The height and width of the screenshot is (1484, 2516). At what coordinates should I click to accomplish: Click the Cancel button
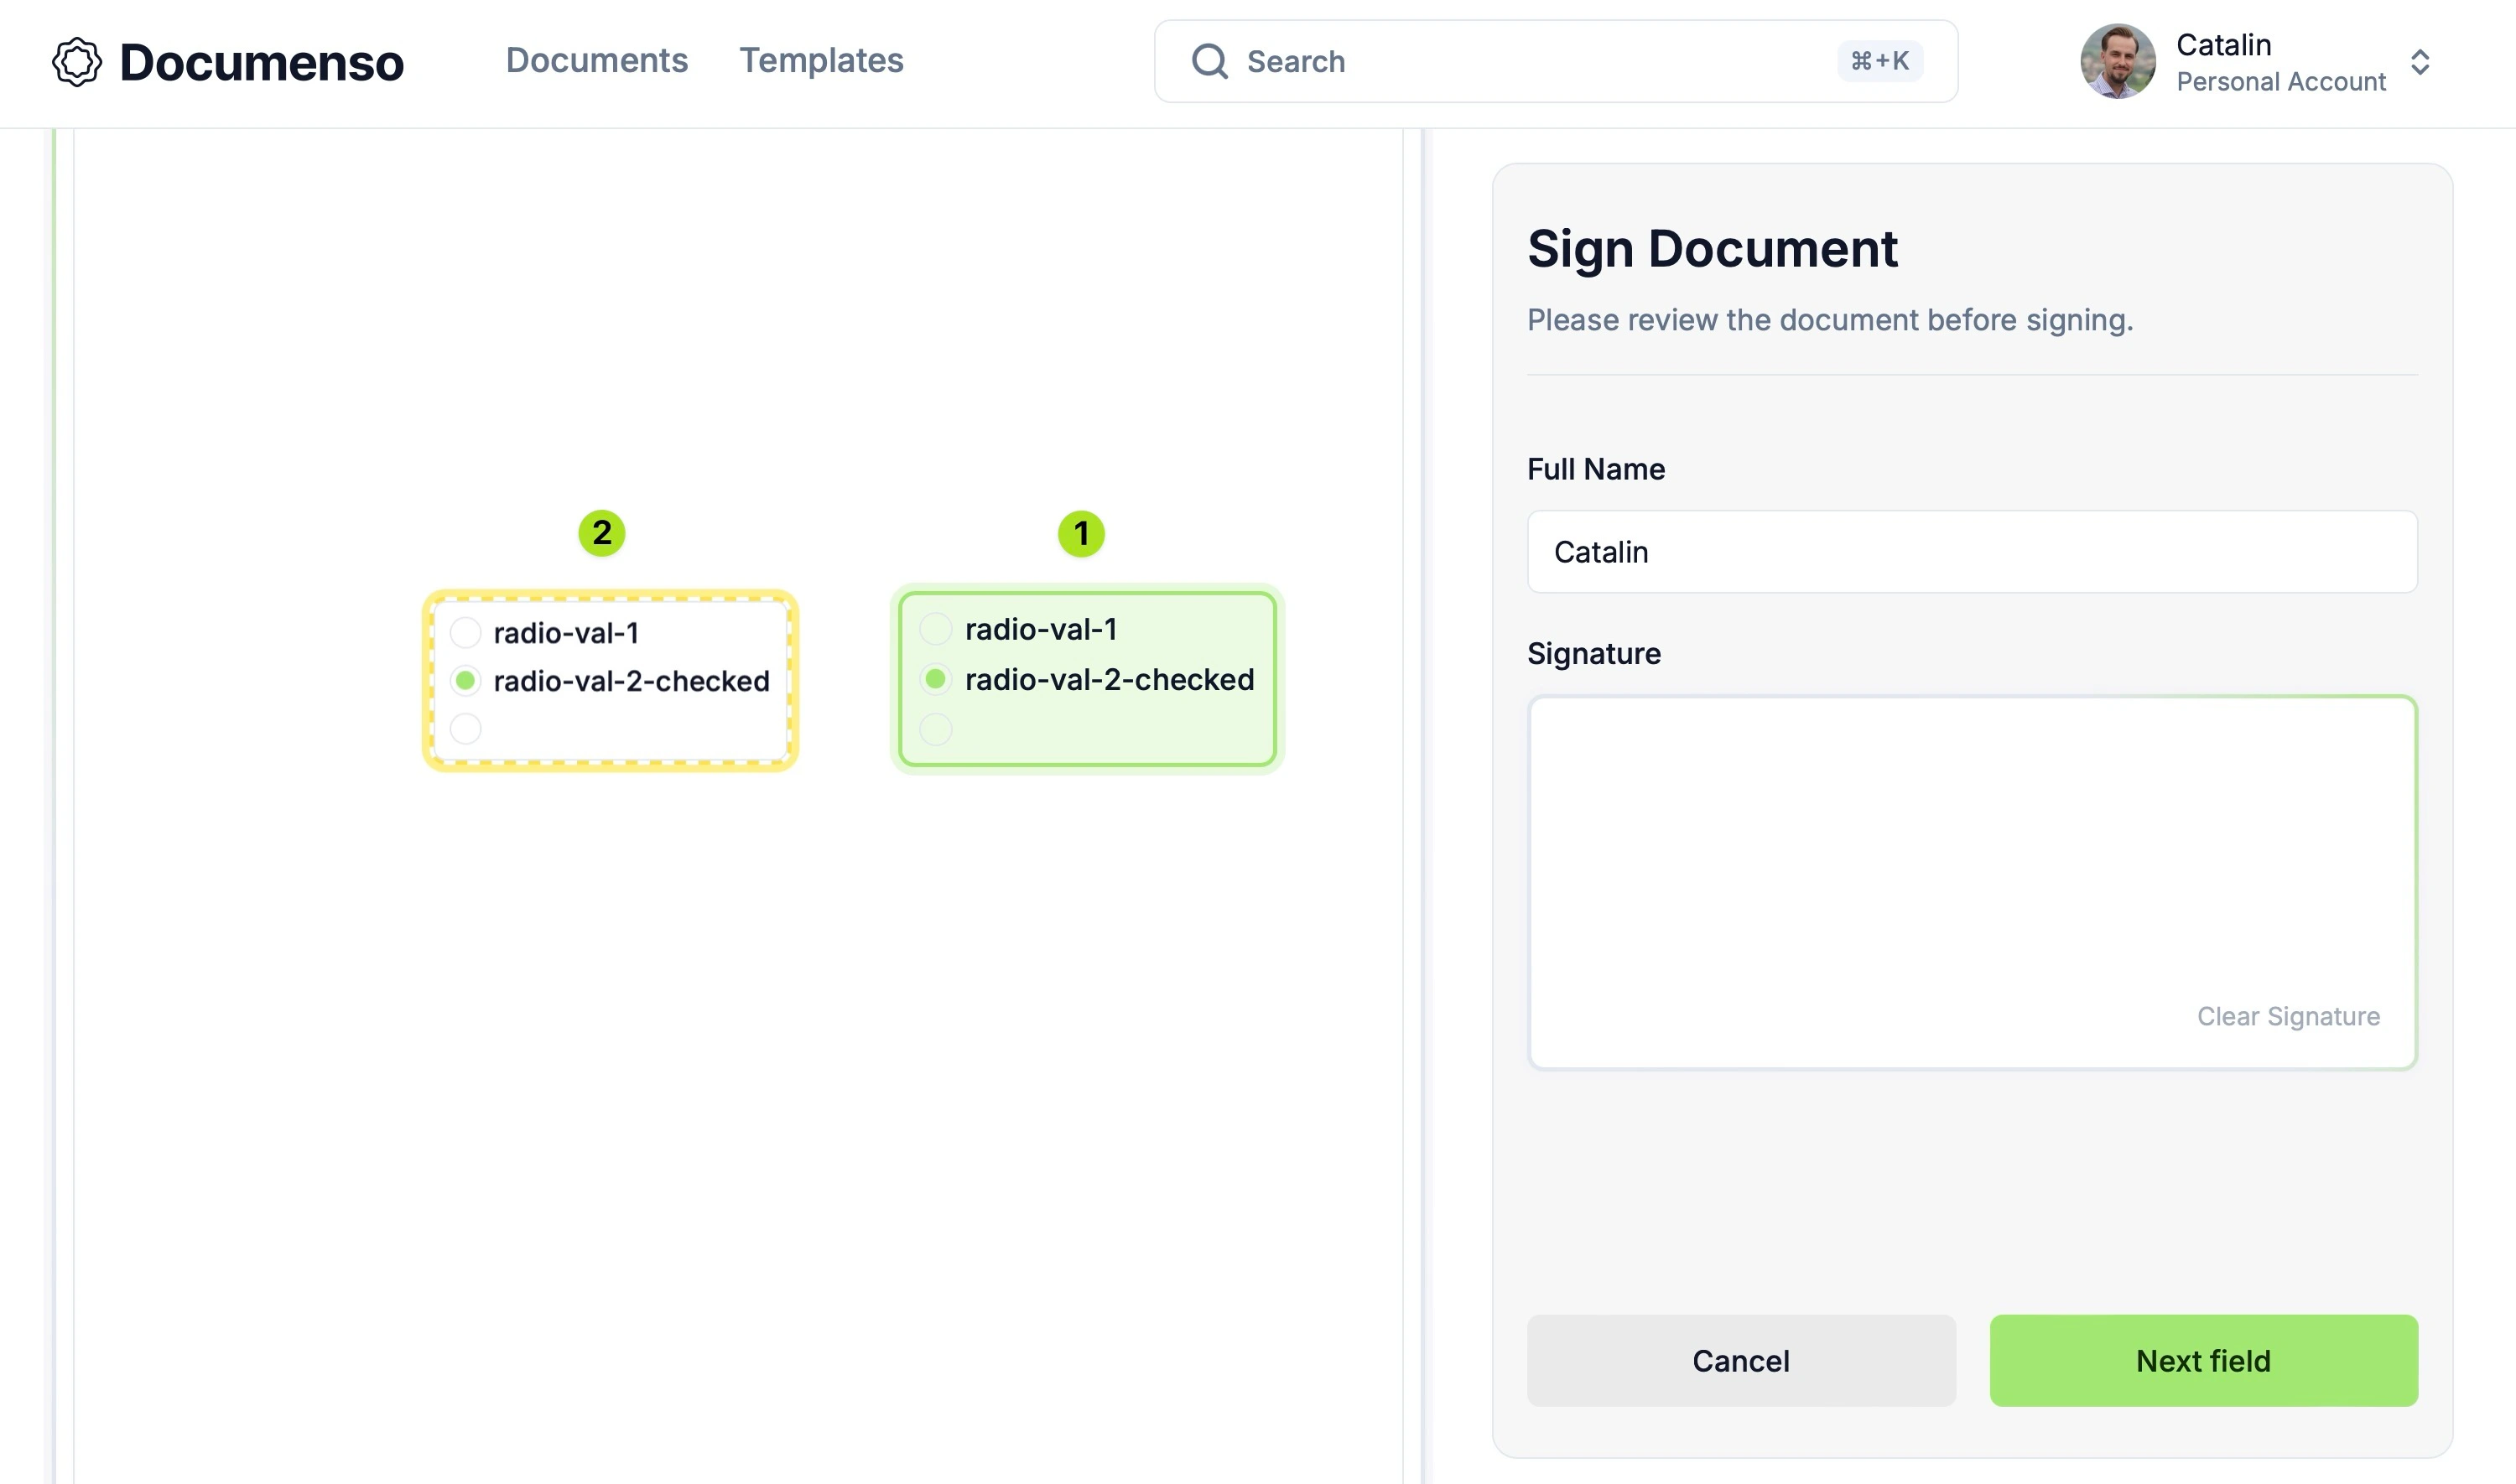[1740, 1360]
